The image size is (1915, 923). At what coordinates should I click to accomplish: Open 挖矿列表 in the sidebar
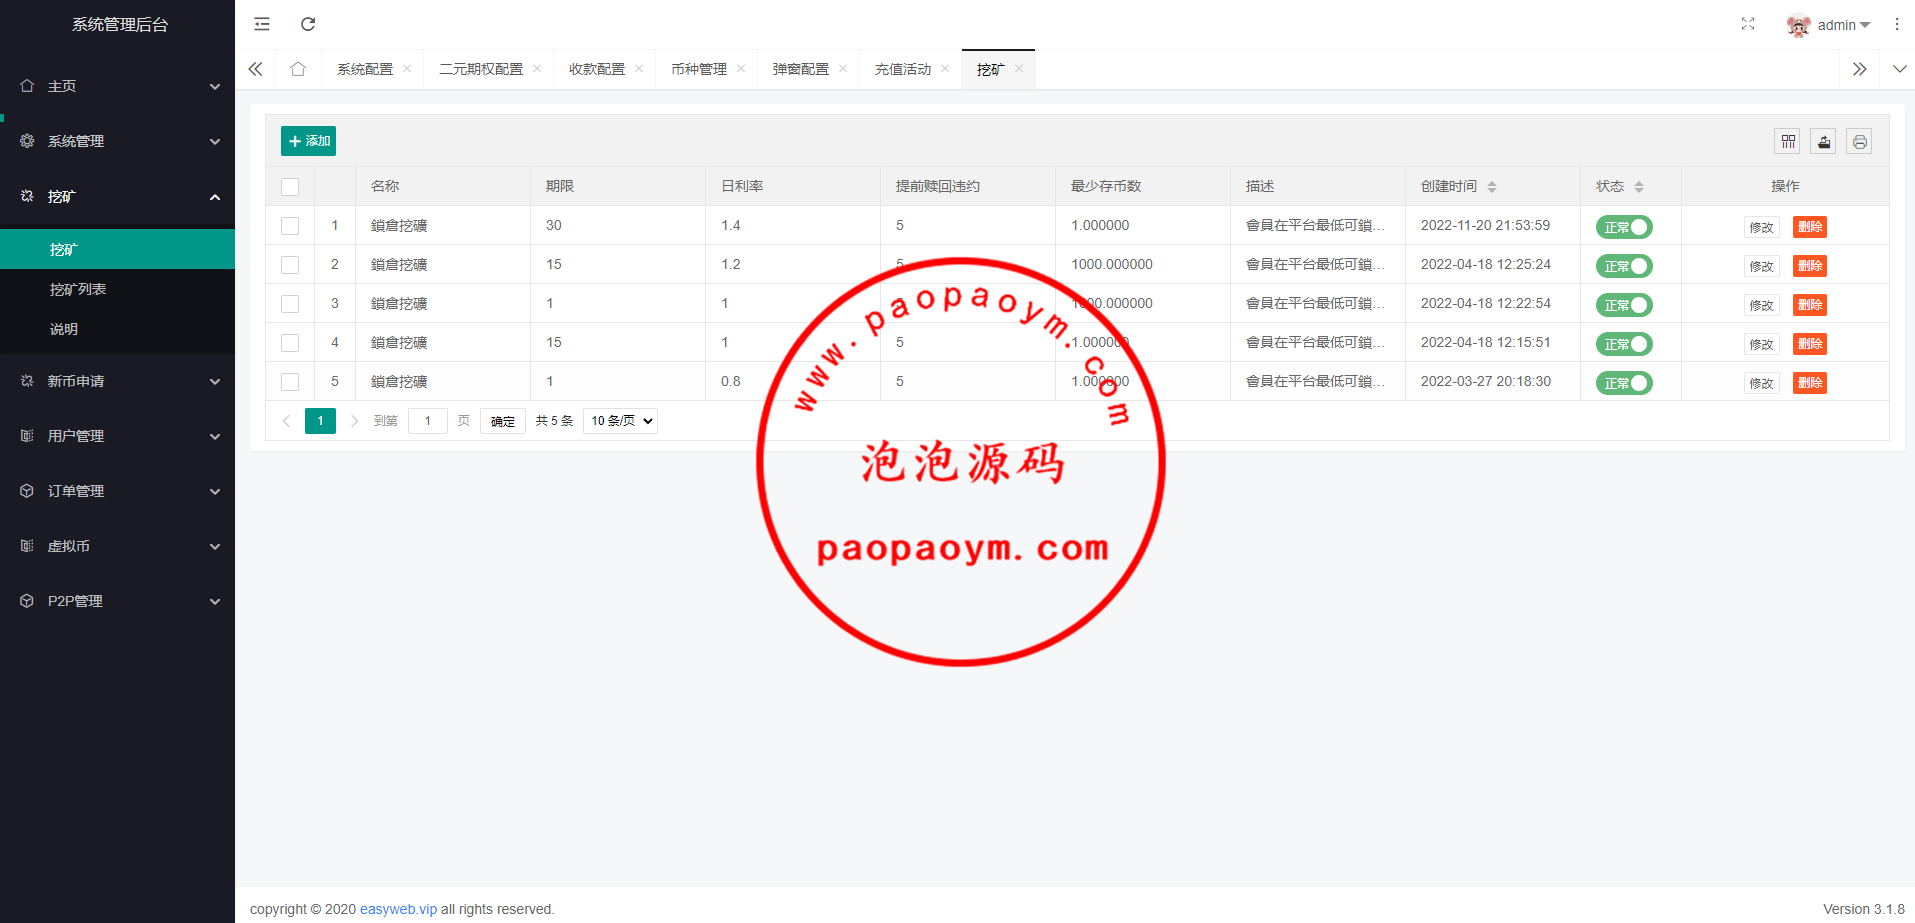coord(78,289)
